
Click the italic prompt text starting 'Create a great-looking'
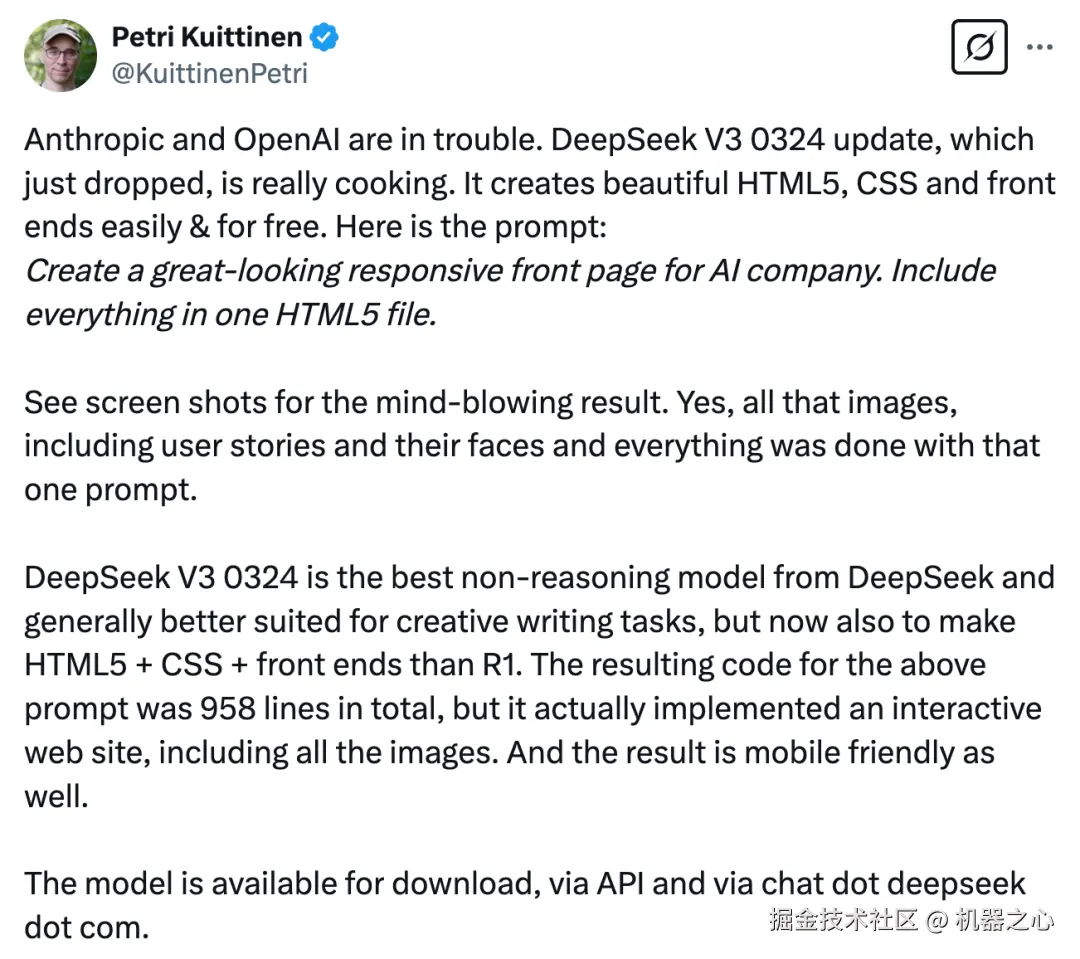point(510,292)
